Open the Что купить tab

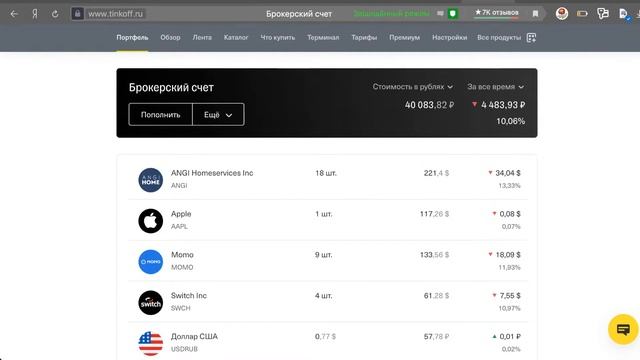pos(278,37)
